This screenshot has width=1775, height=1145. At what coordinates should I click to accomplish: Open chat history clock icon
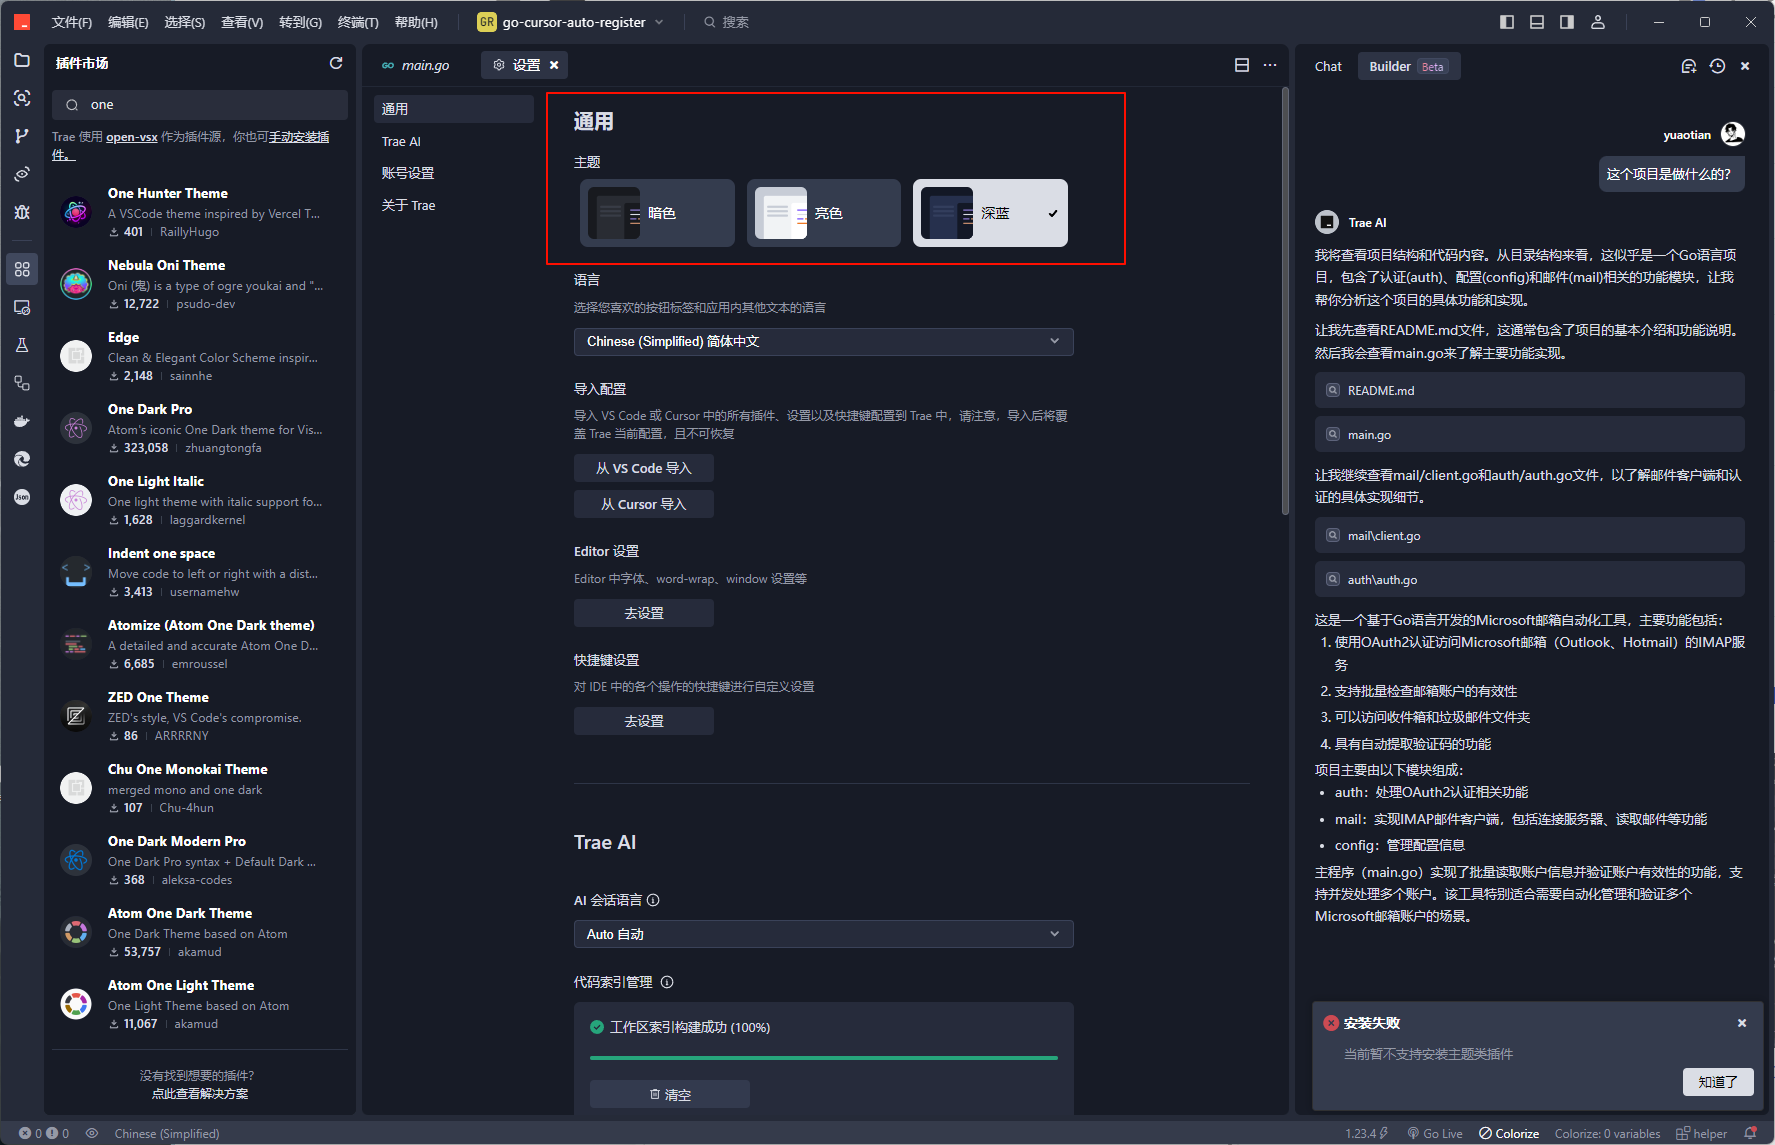coord(1717,66)
